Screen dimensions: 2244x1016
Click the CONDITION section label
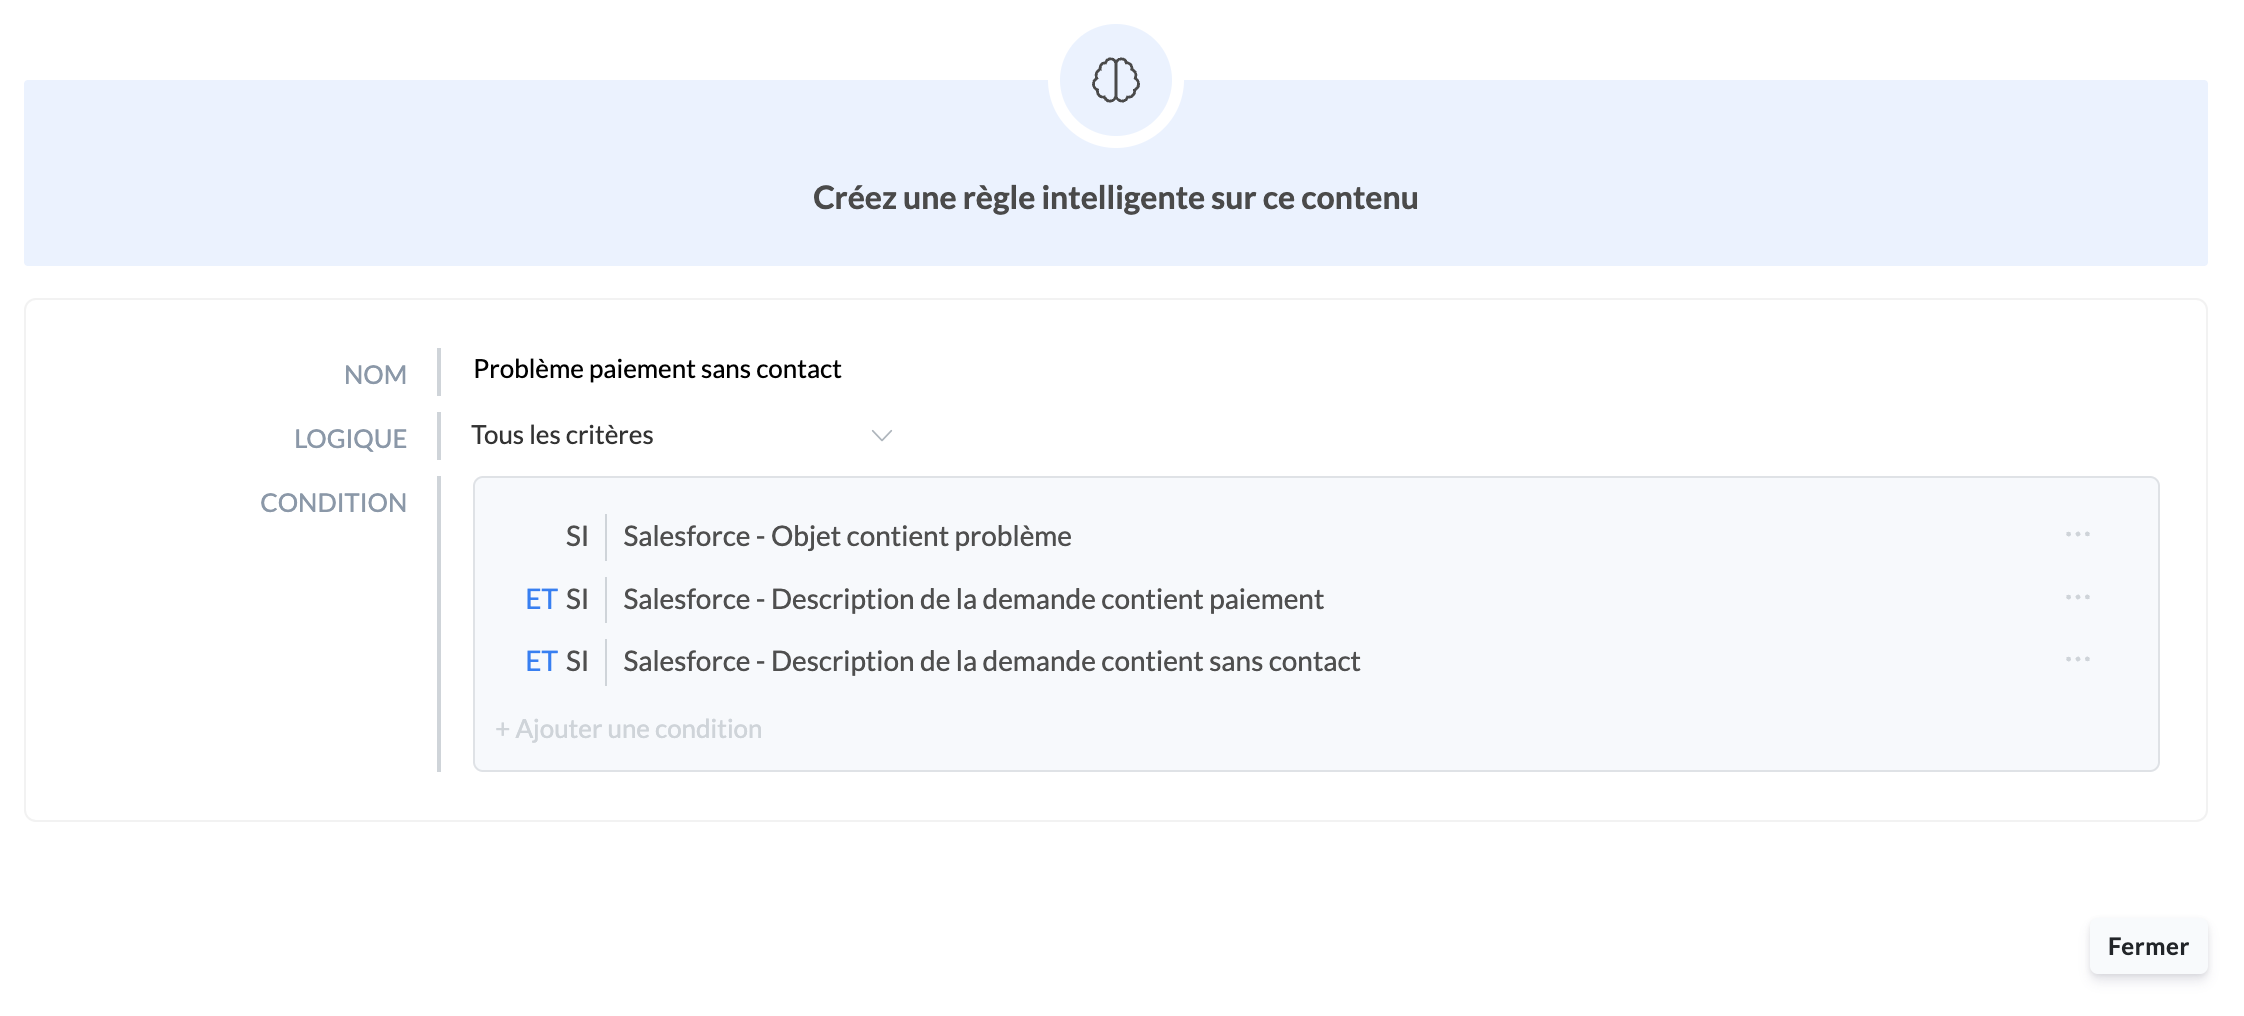(x=333, y=502)
